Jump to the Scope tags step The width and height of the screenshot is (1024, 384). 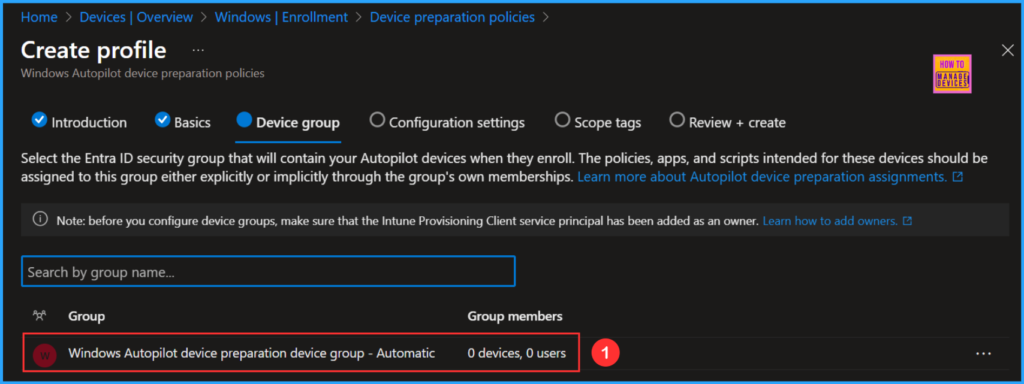(598, 122)
